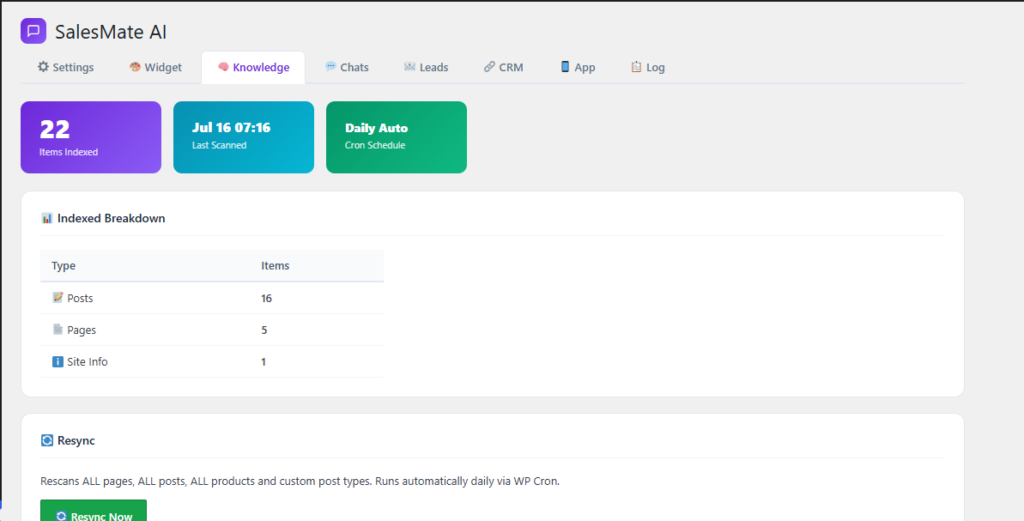Viewport: 1024px width, 521px height.
Task: Click the Site Info row info icon
Action: click(58, 362)
